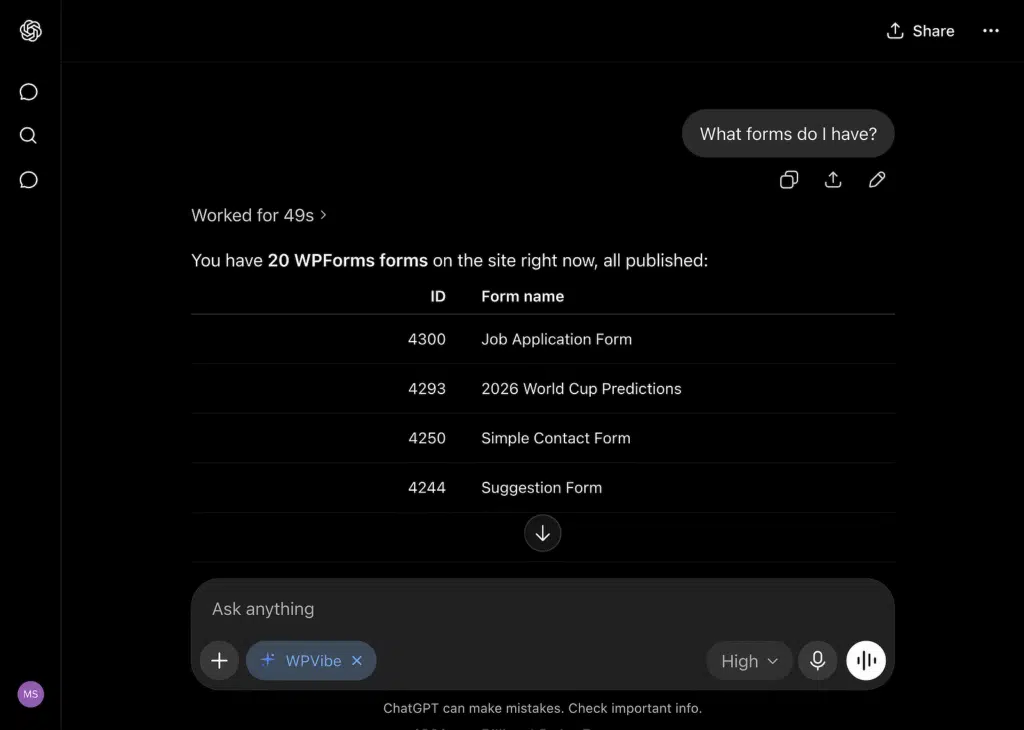Click the microphone dictation icon

818,661
